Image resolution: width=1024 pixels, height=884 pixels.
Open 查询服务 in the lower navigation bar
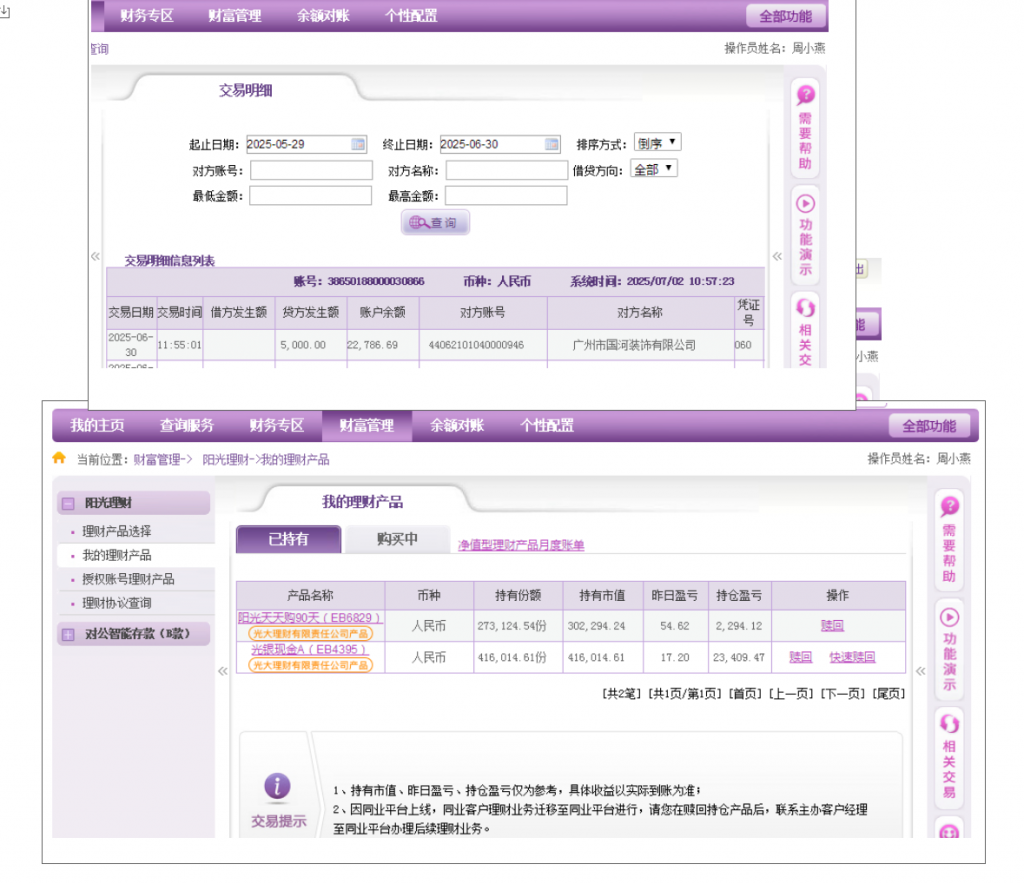point(187,426)
